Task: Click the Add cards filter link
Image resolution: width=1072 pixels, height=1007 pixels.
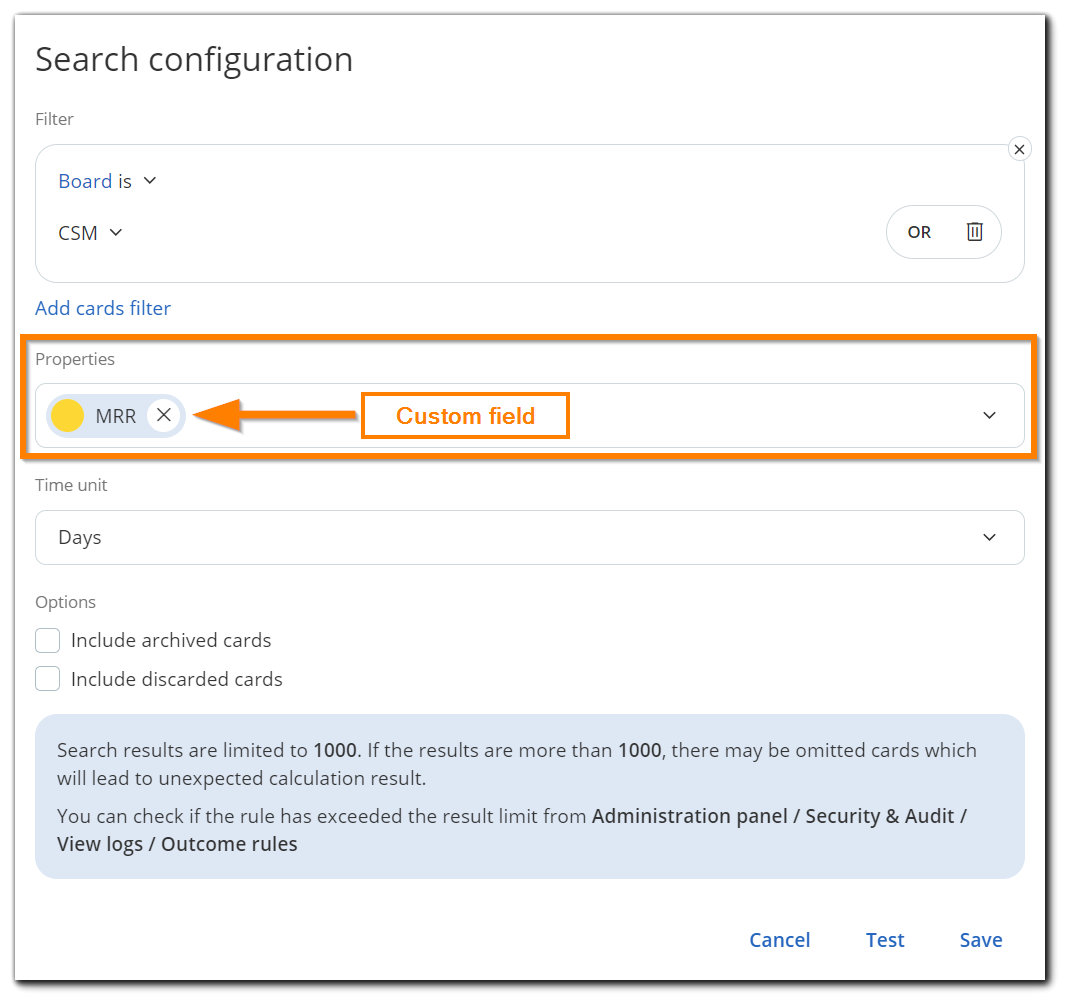Action: (103, 308)
